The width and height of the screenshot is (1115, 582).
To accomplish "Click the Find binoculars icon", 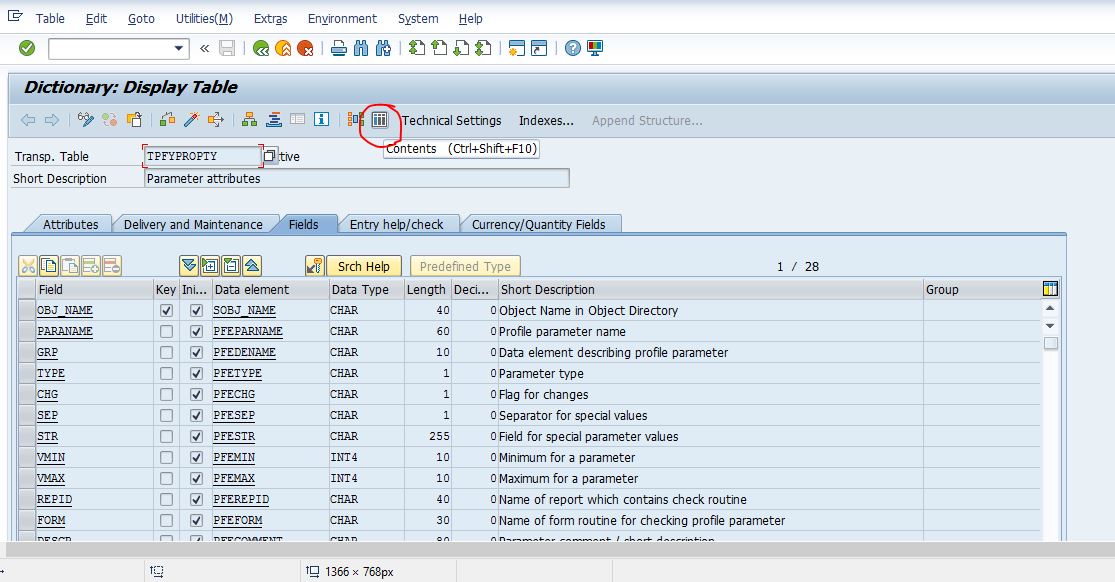I will pyautogui.click(x=362, y=47).
